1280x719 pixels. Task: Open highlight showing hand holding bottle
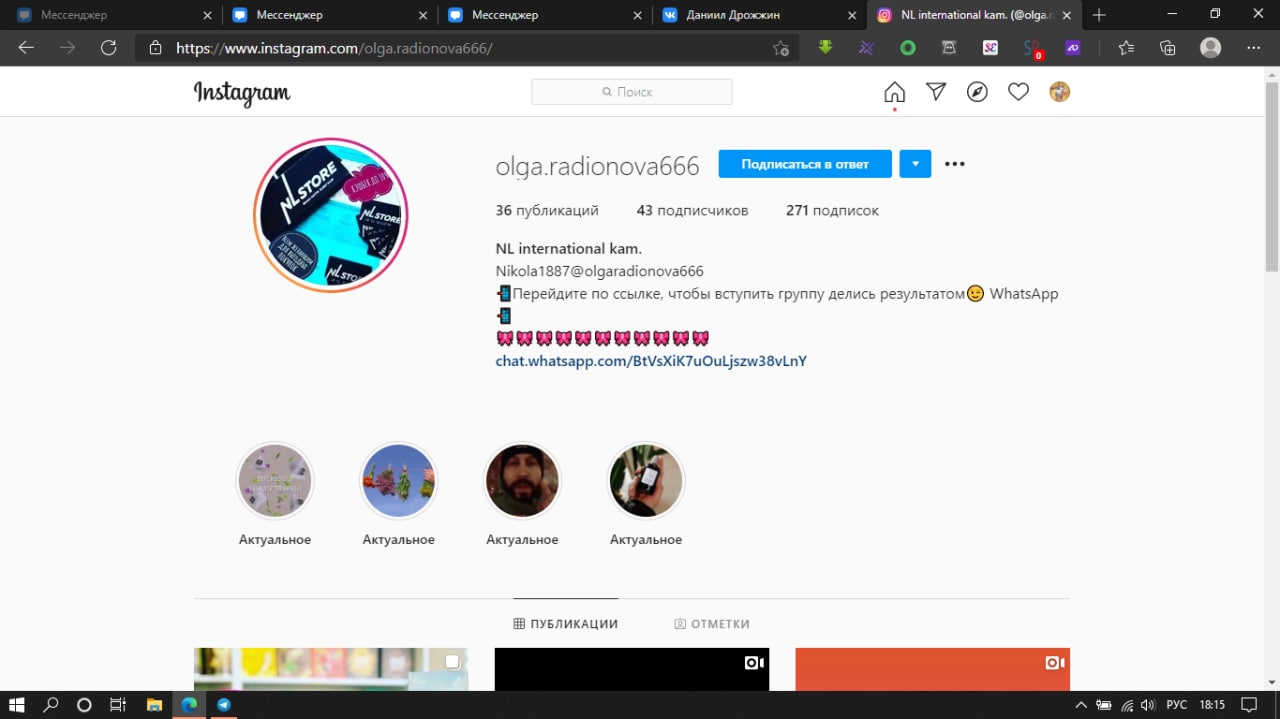click(646, 482)
